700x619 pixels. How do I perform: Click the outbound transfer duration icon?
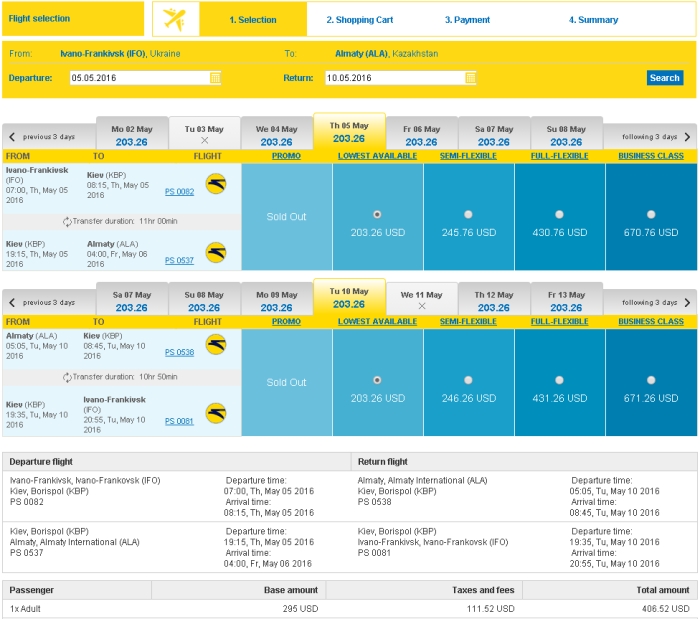67,221
